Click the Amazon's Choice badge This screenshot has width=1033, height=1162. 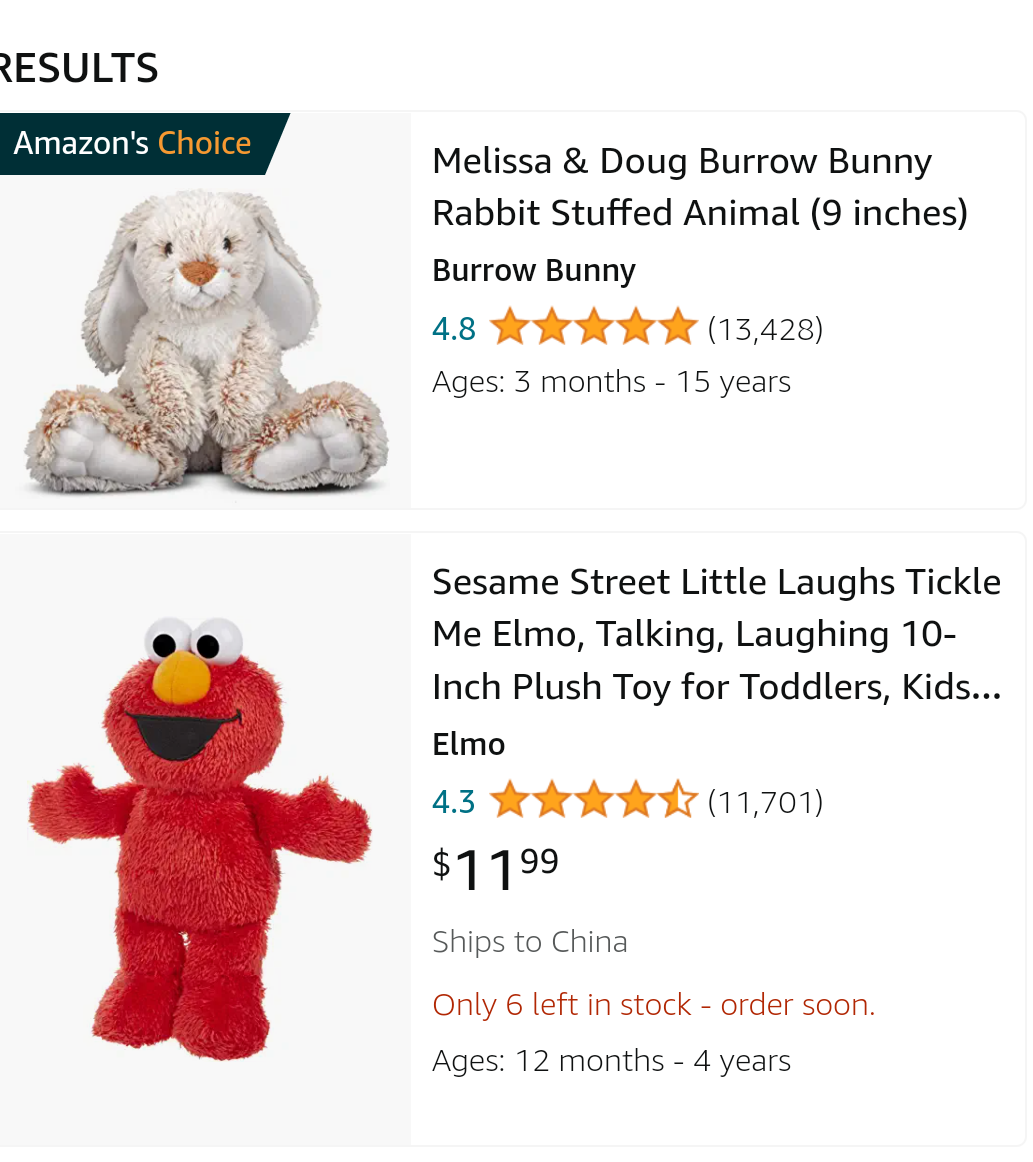pos(132,143)
